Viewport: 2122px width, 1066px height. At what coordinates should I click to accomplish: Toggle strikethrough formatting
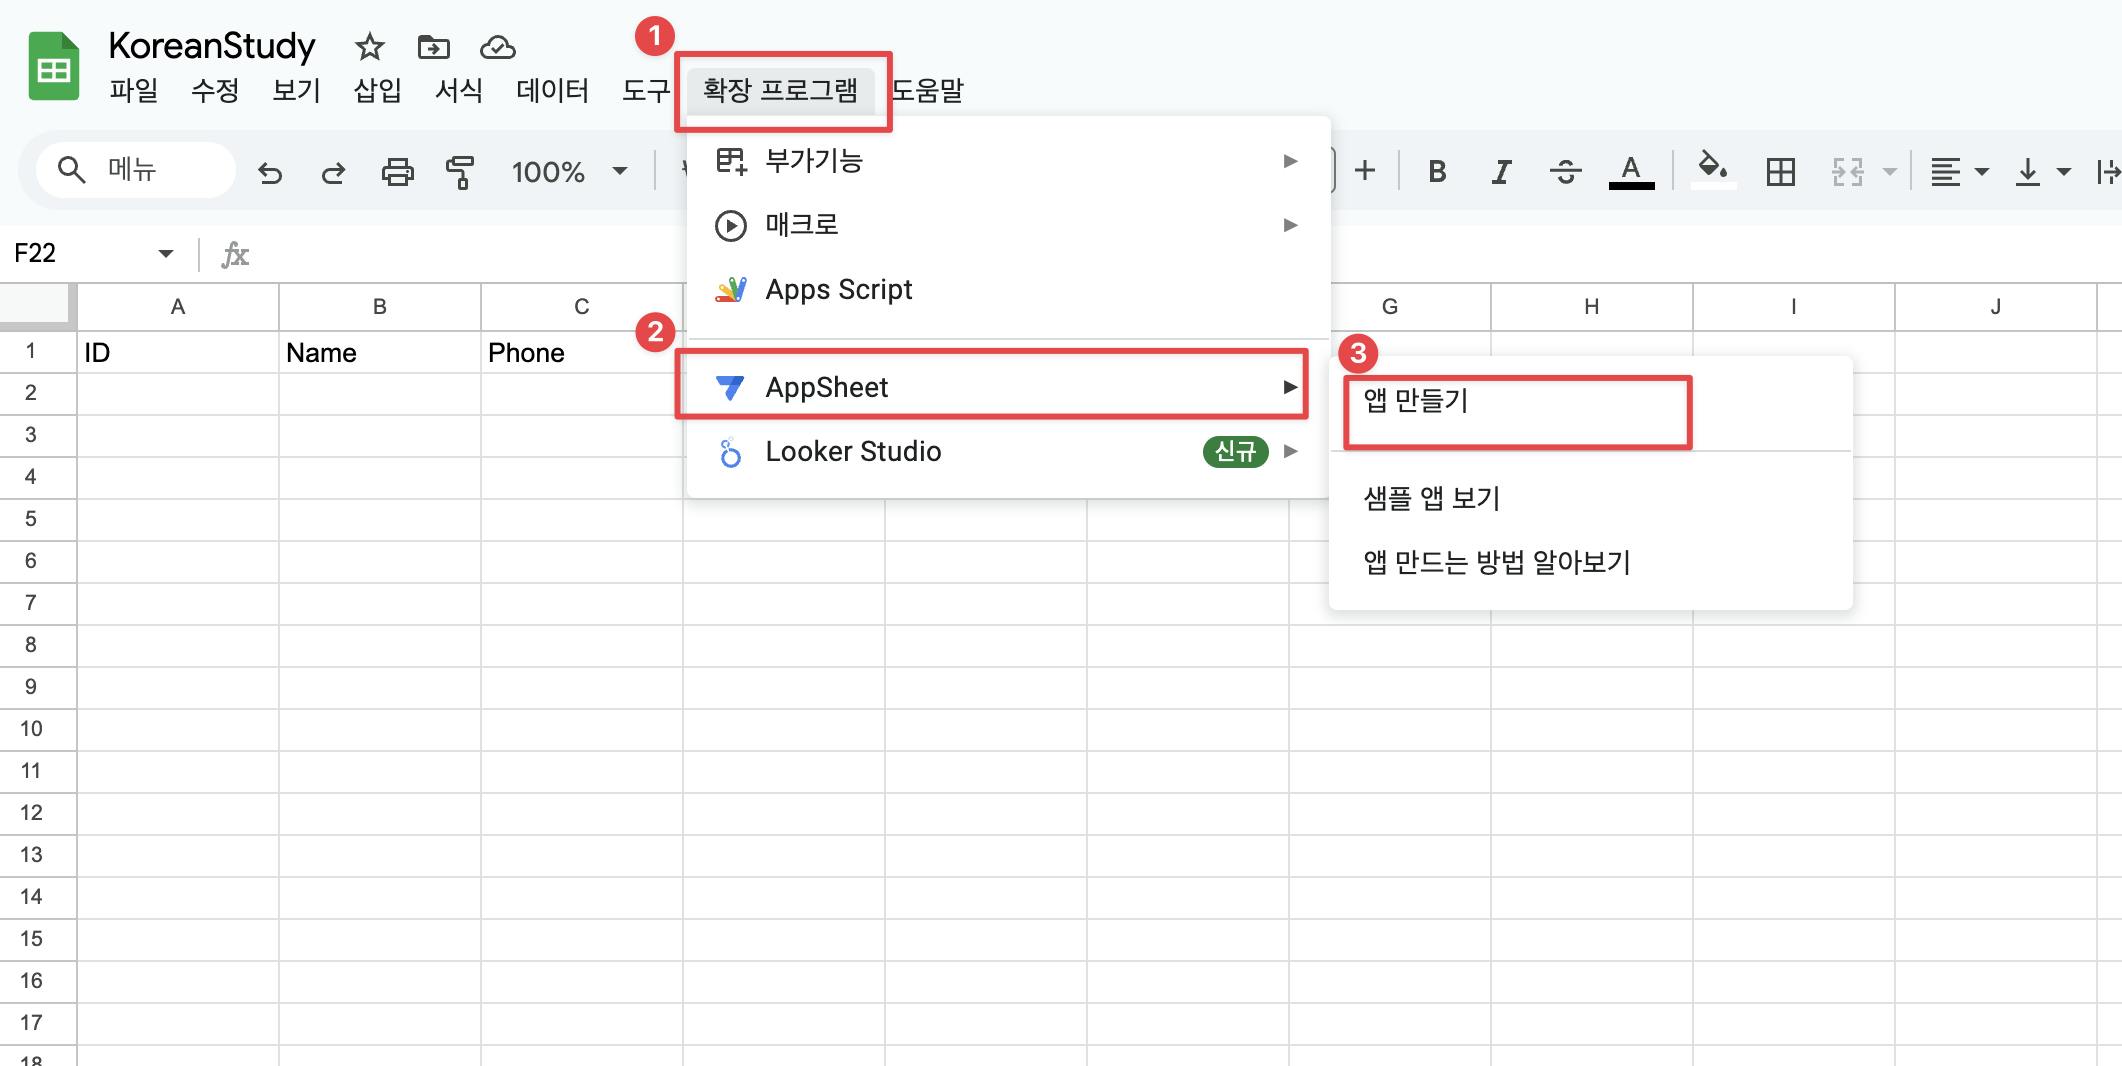tap(1565, 172)
